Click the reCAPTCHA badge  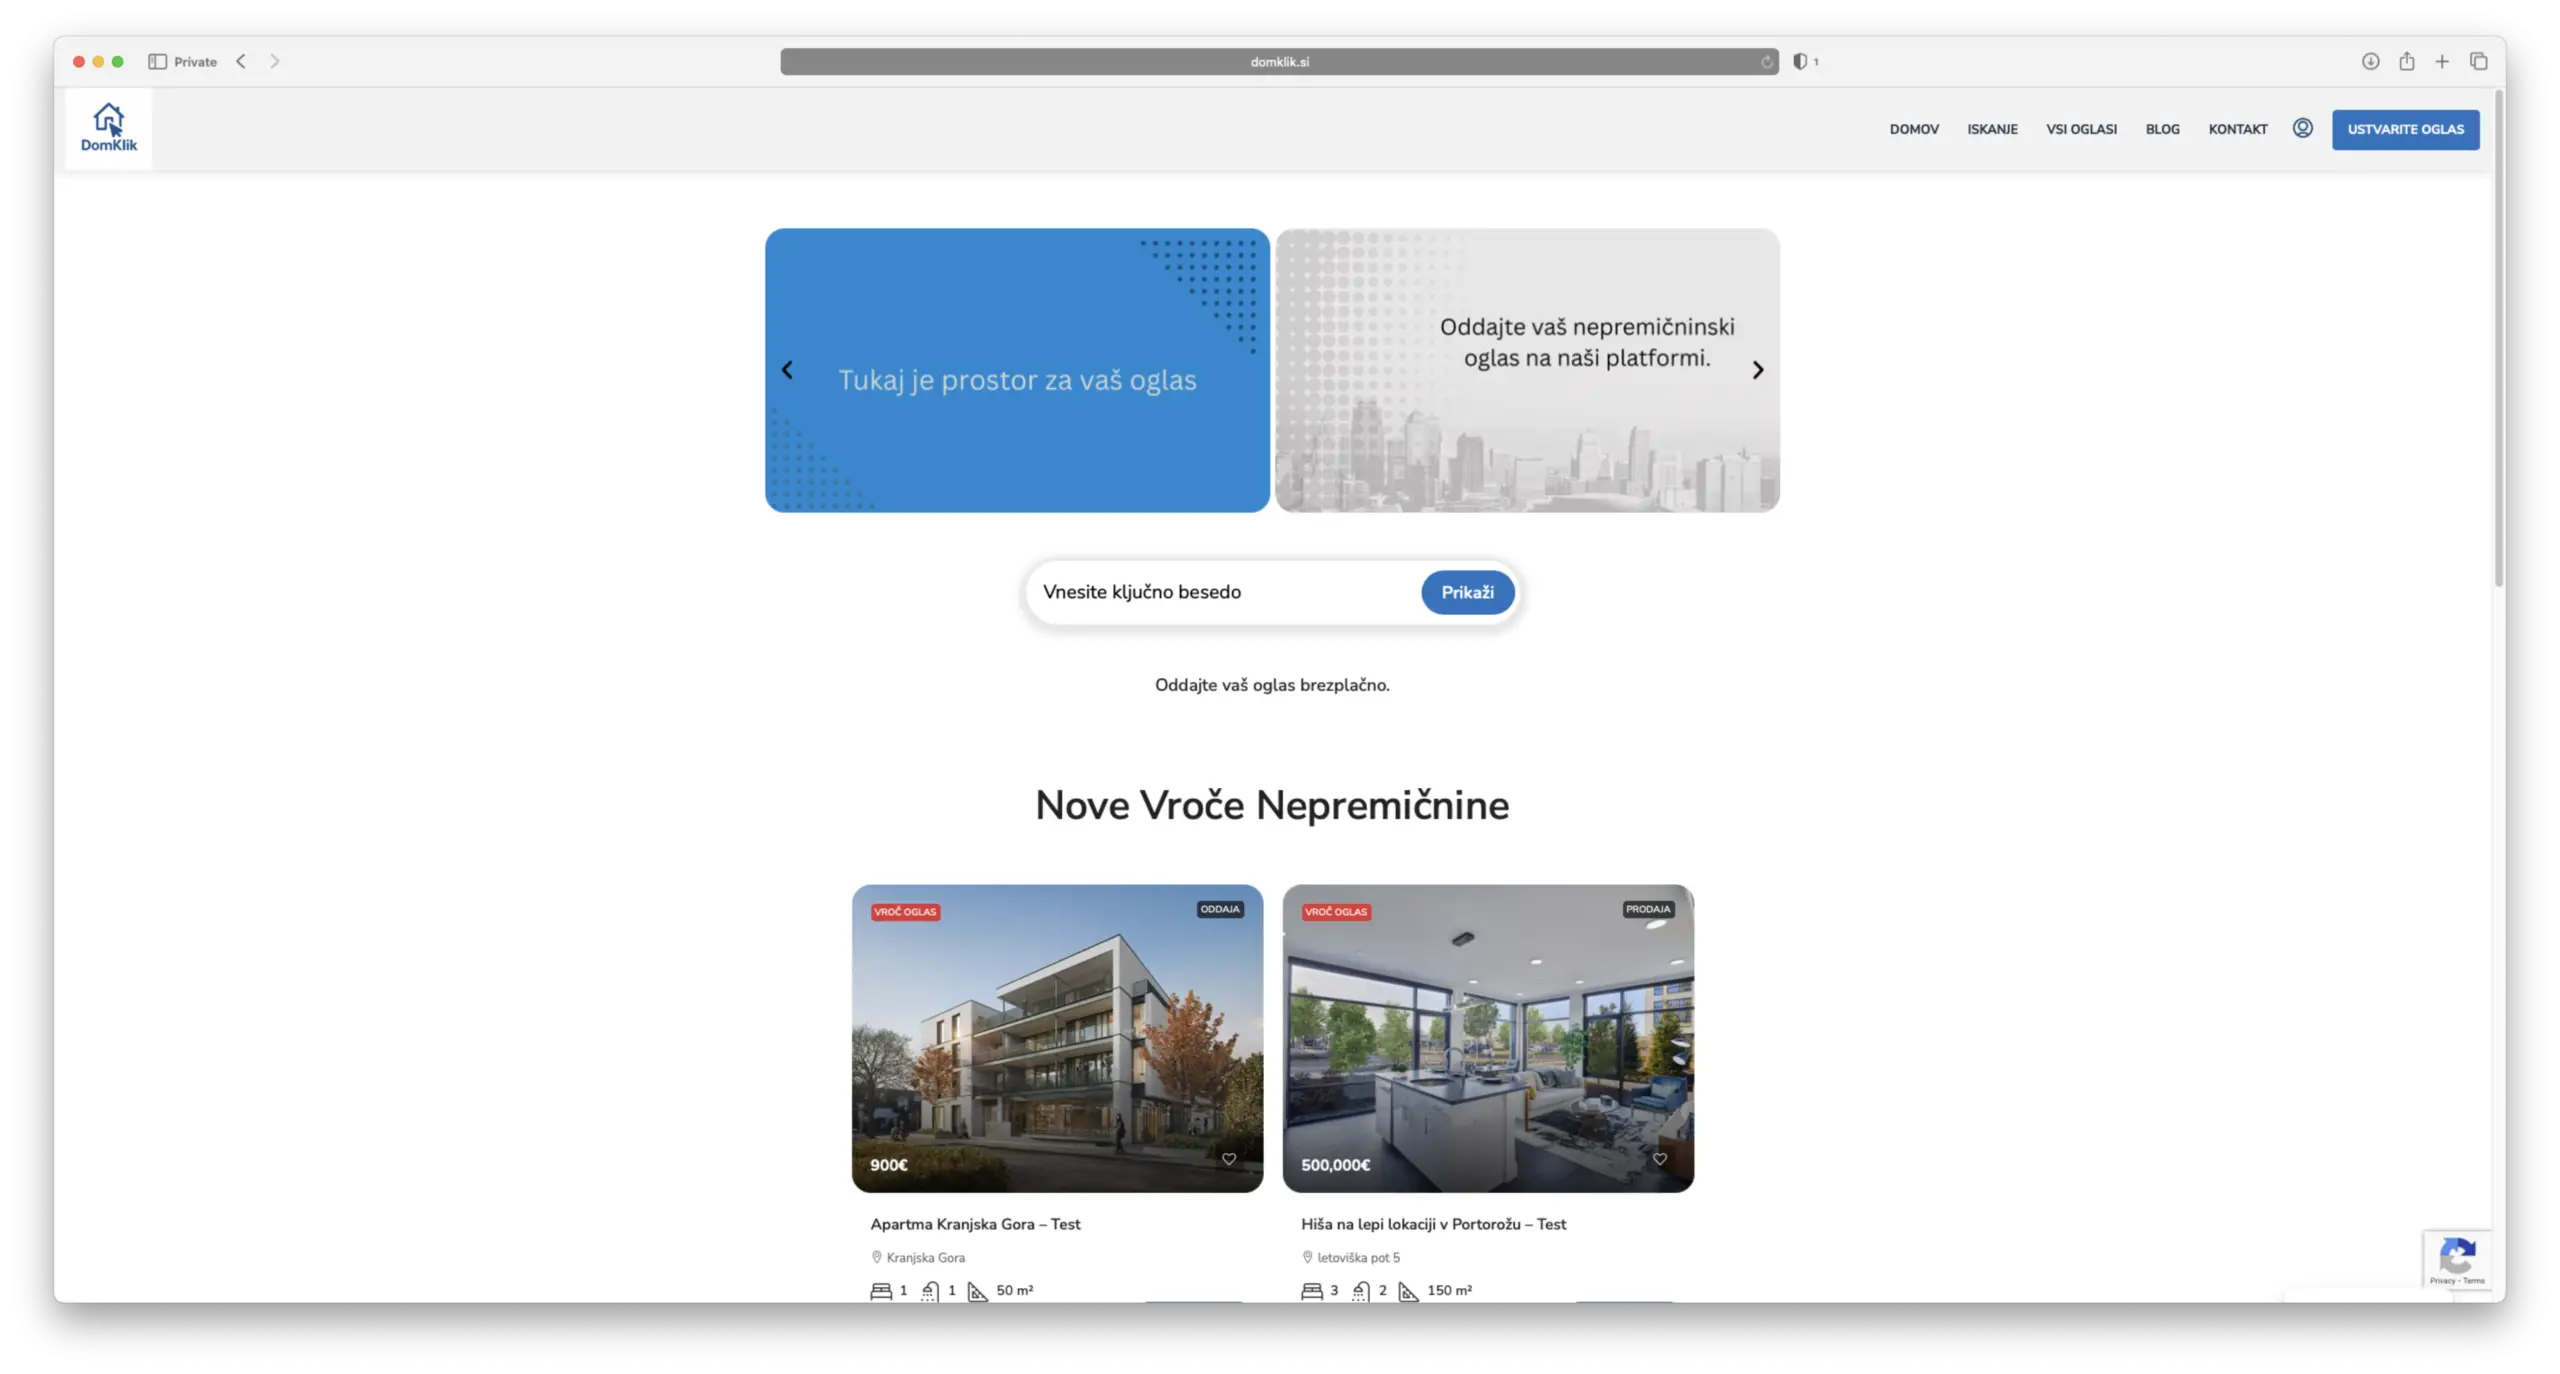[2457, 1259]
